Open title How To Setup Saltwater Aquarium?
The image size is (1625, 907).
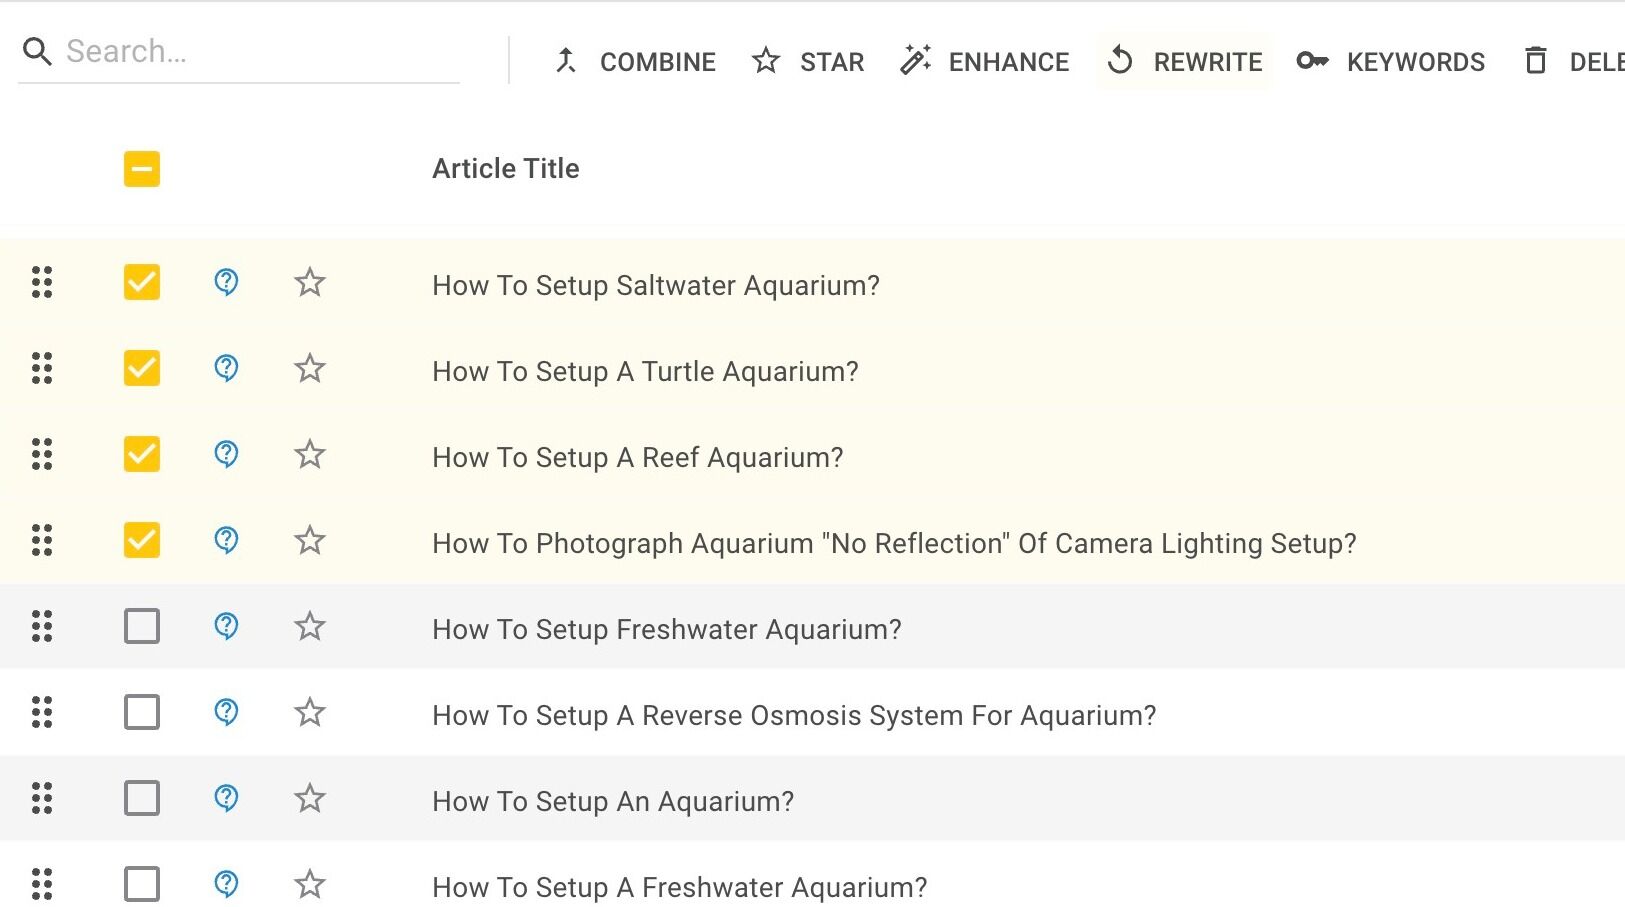[x=656, y=286]
